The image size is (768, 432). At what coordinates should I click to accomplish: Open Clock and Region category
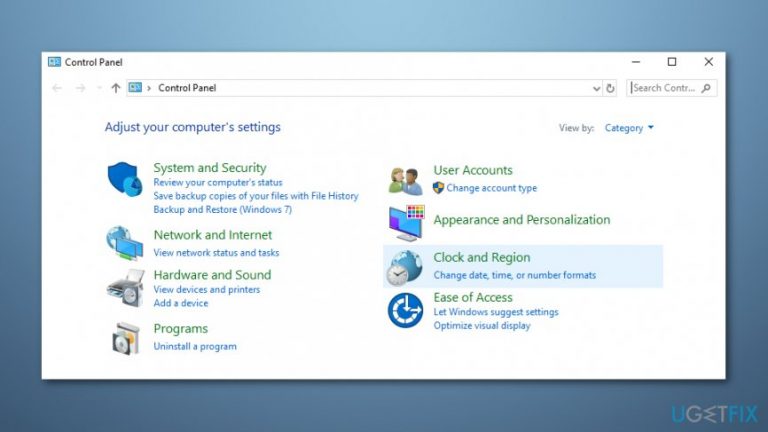coord(481,257)
